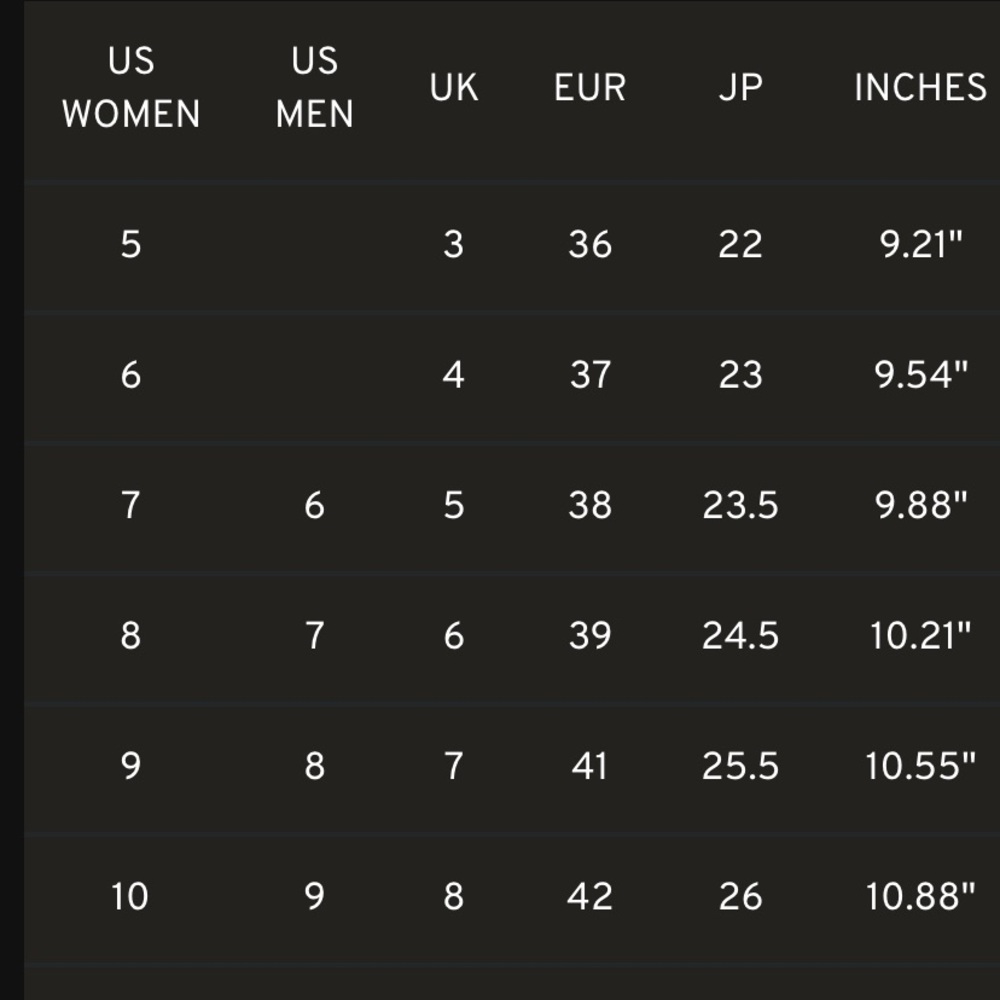
Task: Click the INCHES column header
Action: tap(920, 88)
